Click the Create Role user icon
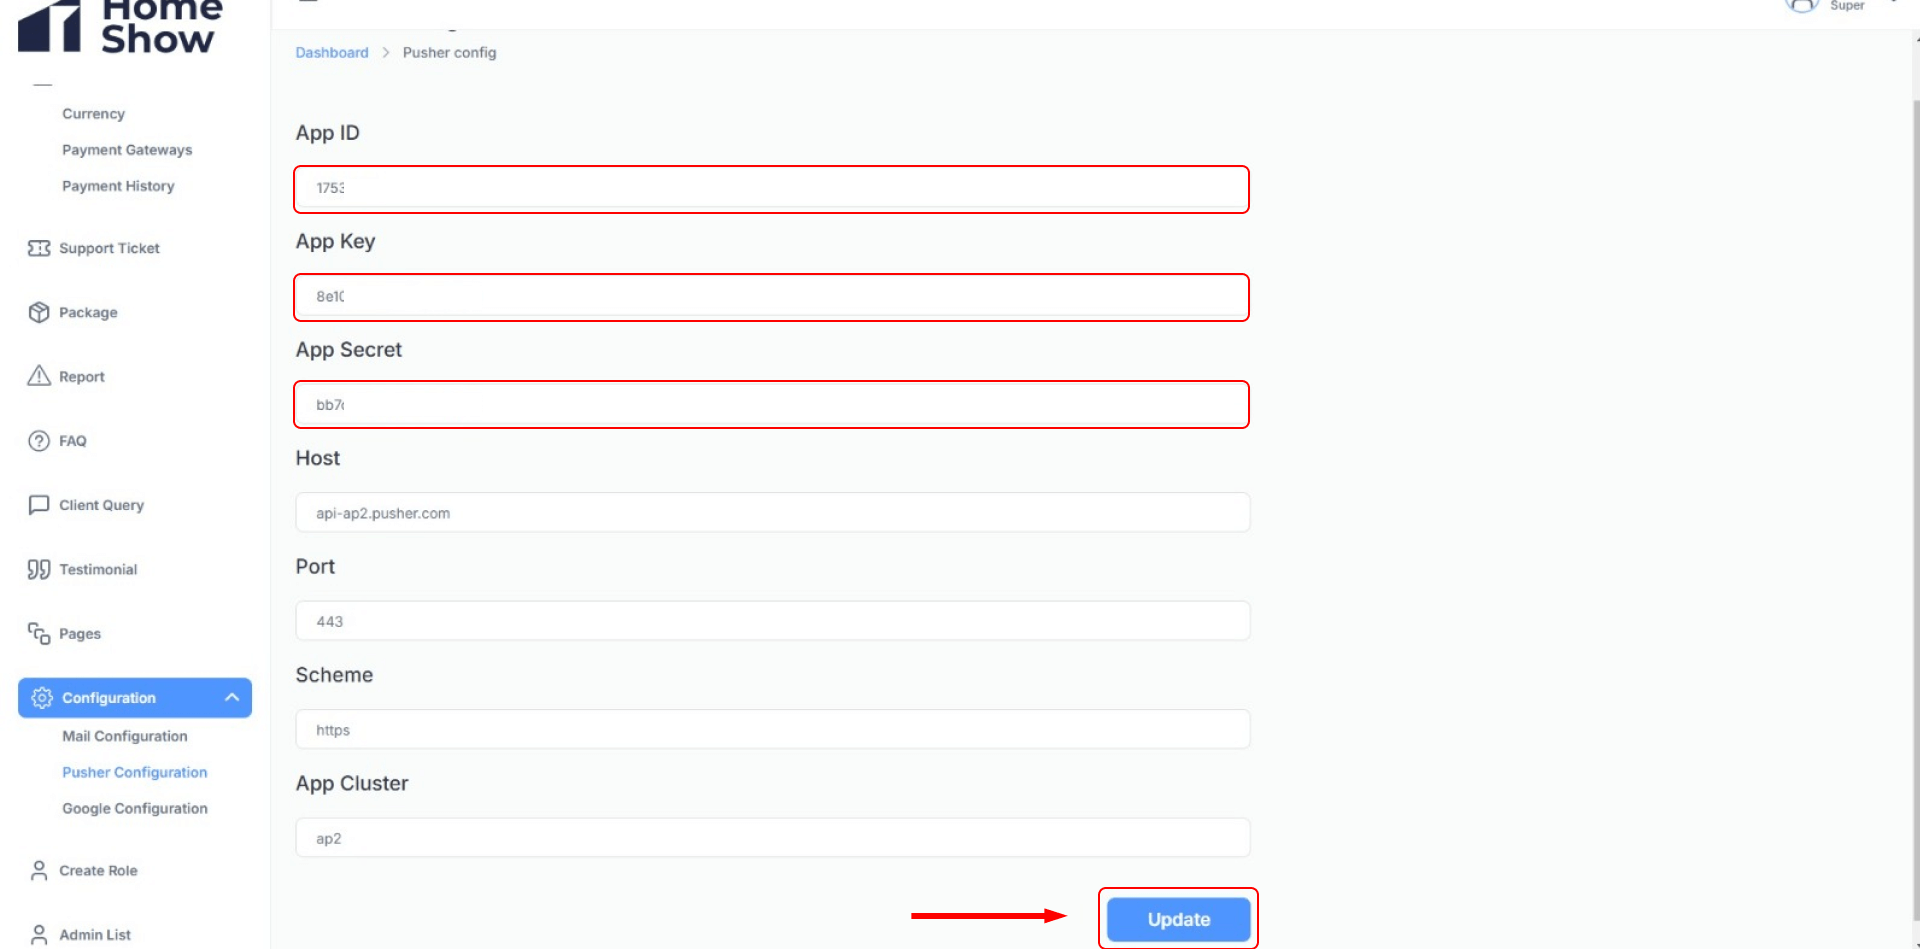This screenshot has height=949, width=1920. (x=39, y=871)
